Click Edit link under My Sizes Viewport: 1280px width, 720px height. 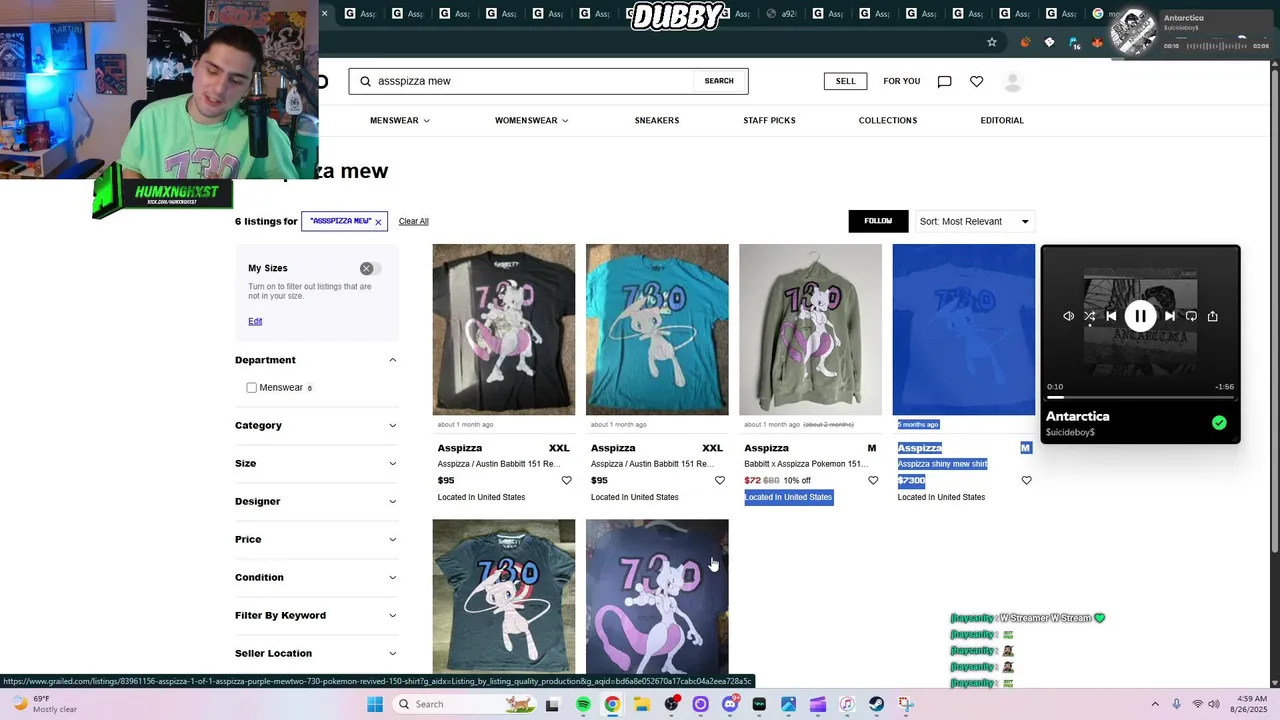(255, 321)
